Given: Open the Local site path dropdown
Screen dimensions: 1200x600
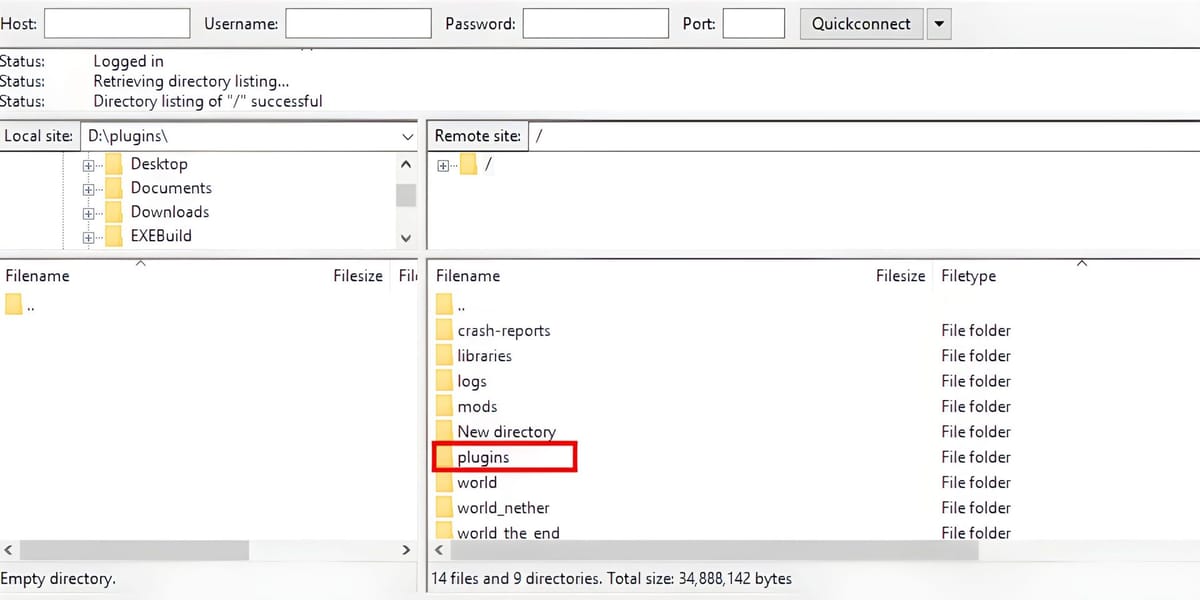Looking at the screenshot, I should point(406,135).
